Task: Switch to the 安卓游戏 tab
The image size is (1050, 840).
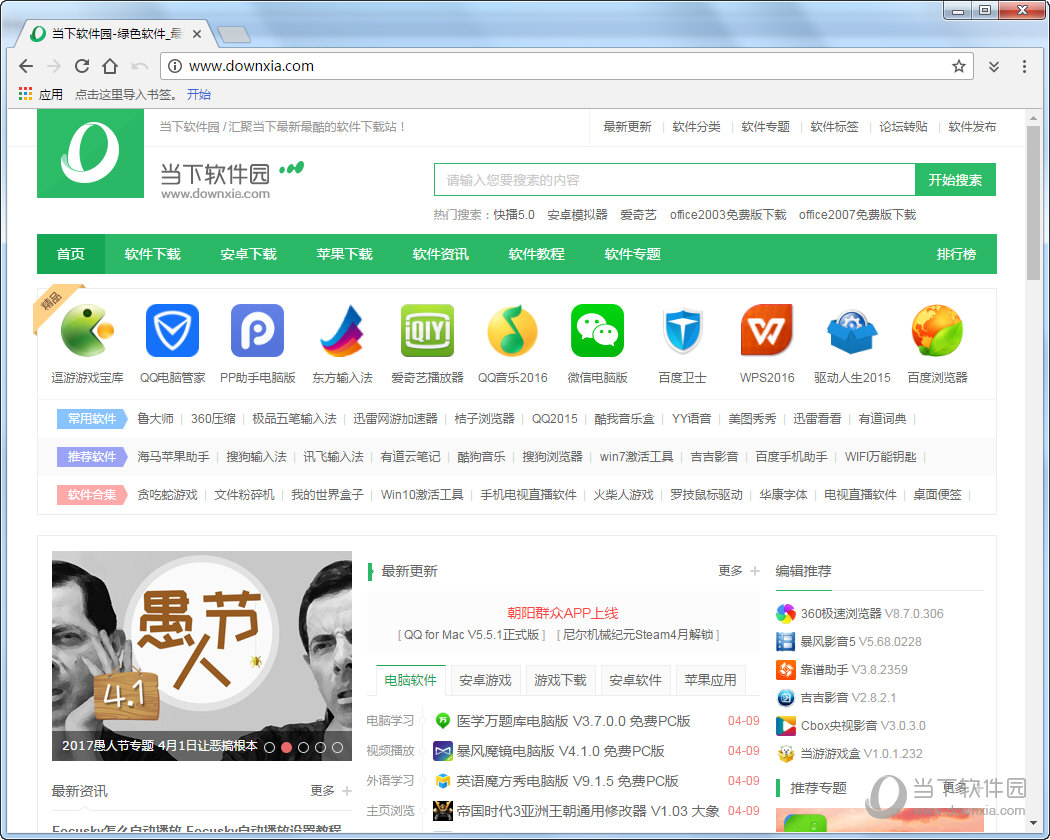Action: click(485, 680)
